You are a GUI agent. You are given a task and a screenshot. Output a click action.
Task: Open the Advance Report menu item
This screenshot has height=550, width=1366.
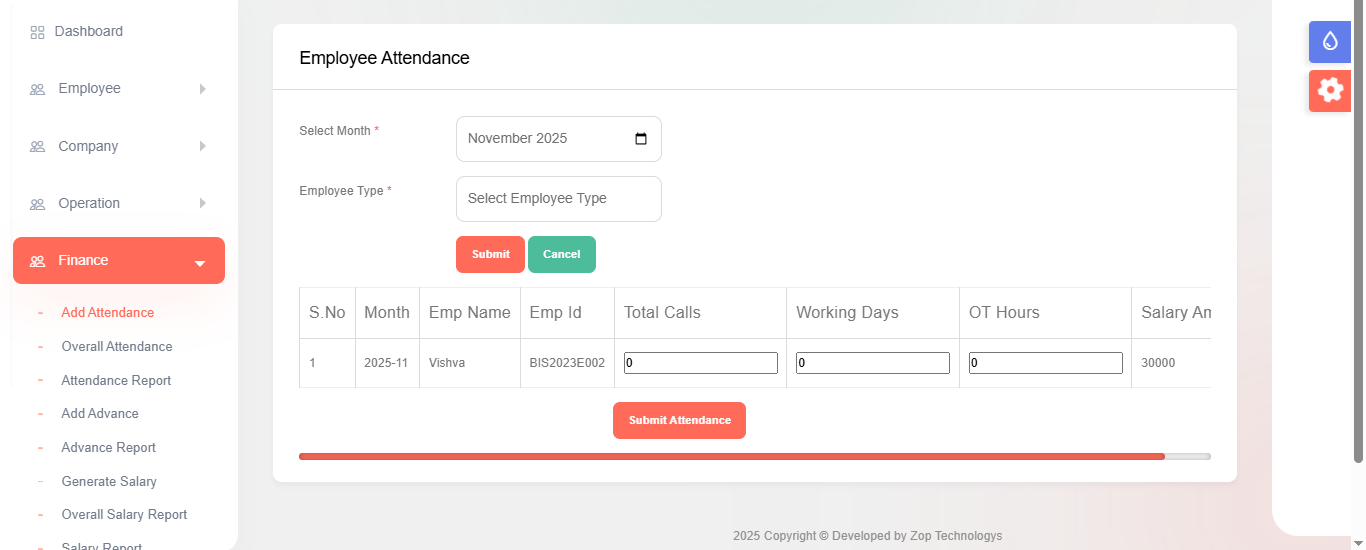click(108, 448)
